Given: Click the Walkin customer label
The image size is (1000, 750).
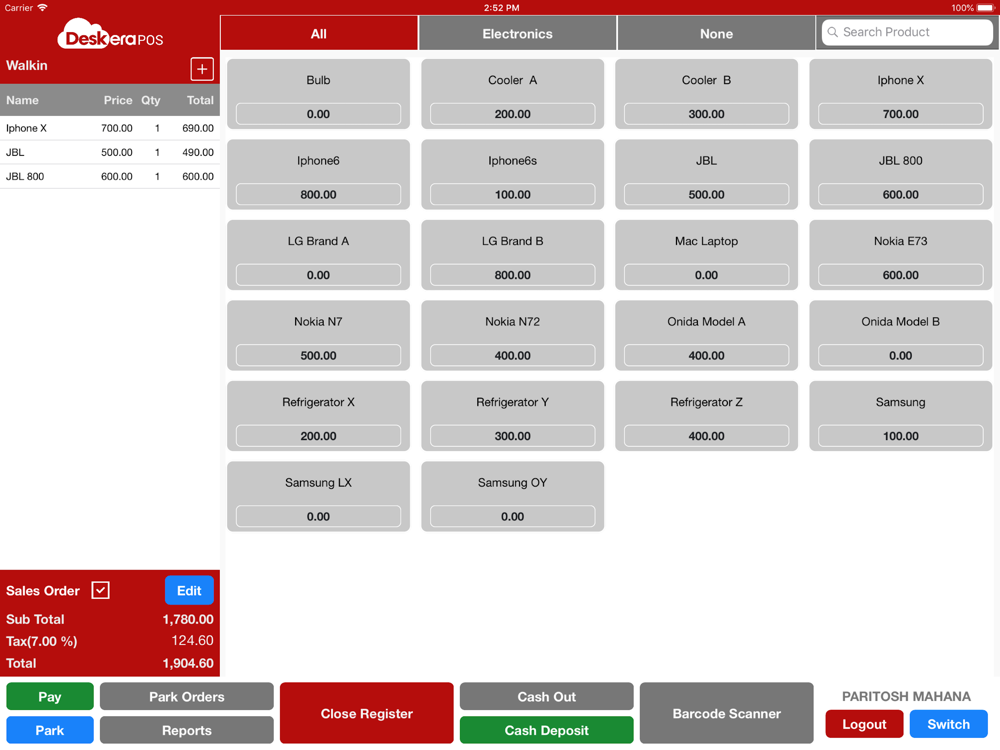Looking at the screenshot, I should [x=27, y=65].
